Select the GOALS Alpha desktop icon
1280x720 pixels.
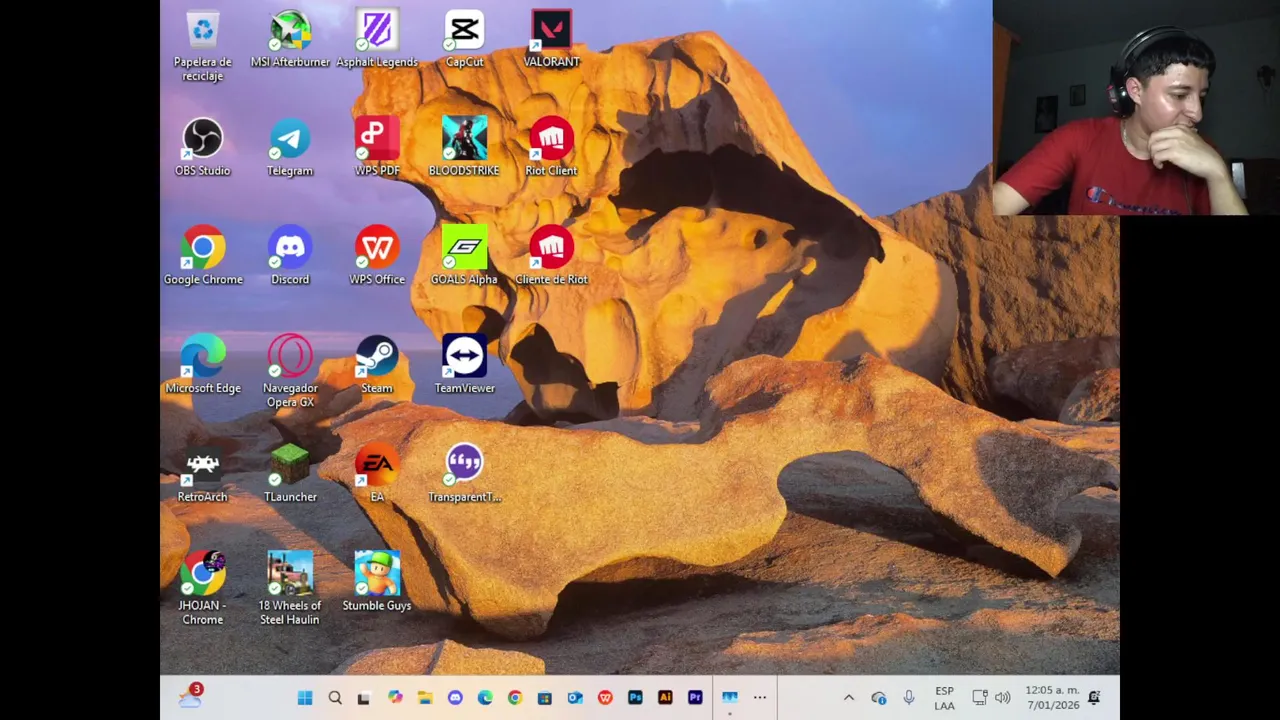click(x=464, y=257)
